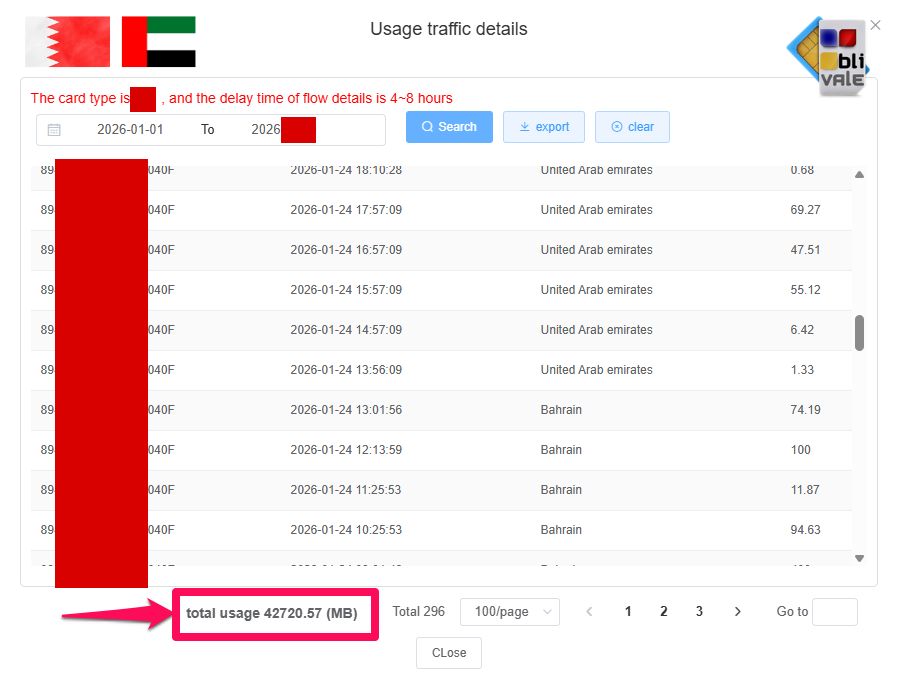The image size is (897, 677).
Task: Jump to page 3 of results
Action: point(699,611)
